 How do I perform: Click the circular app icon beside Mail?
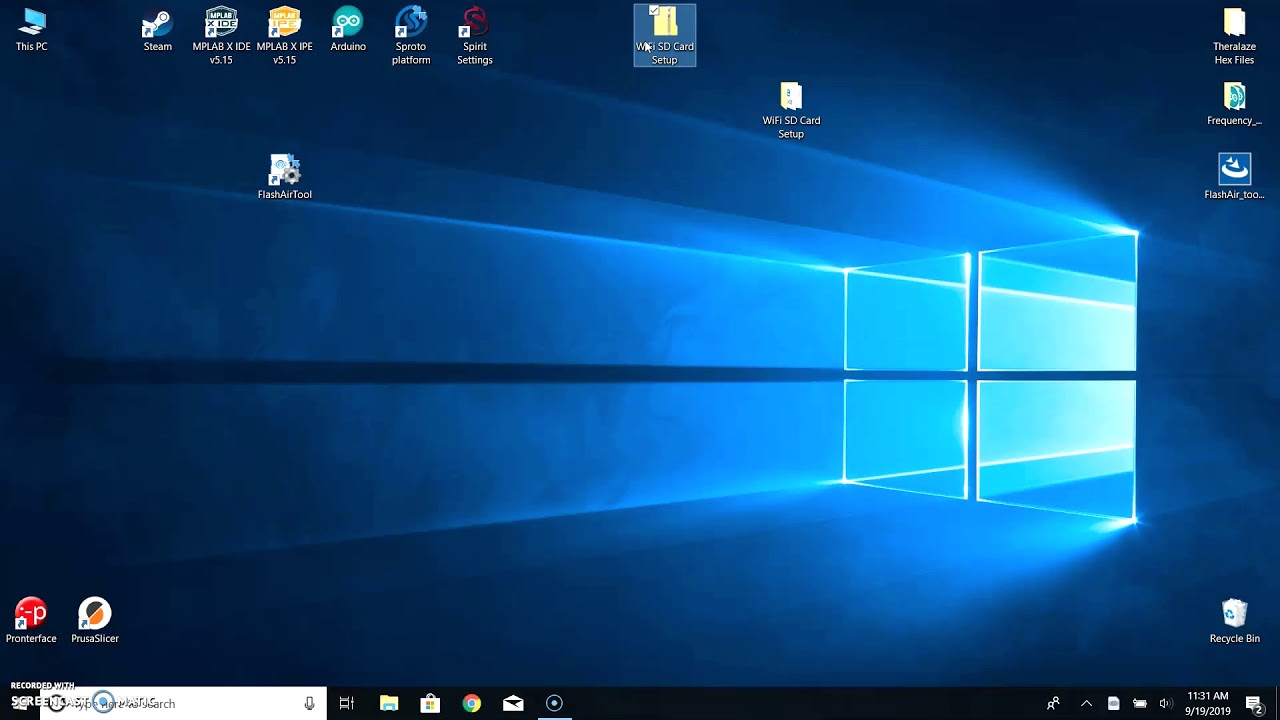554,703
